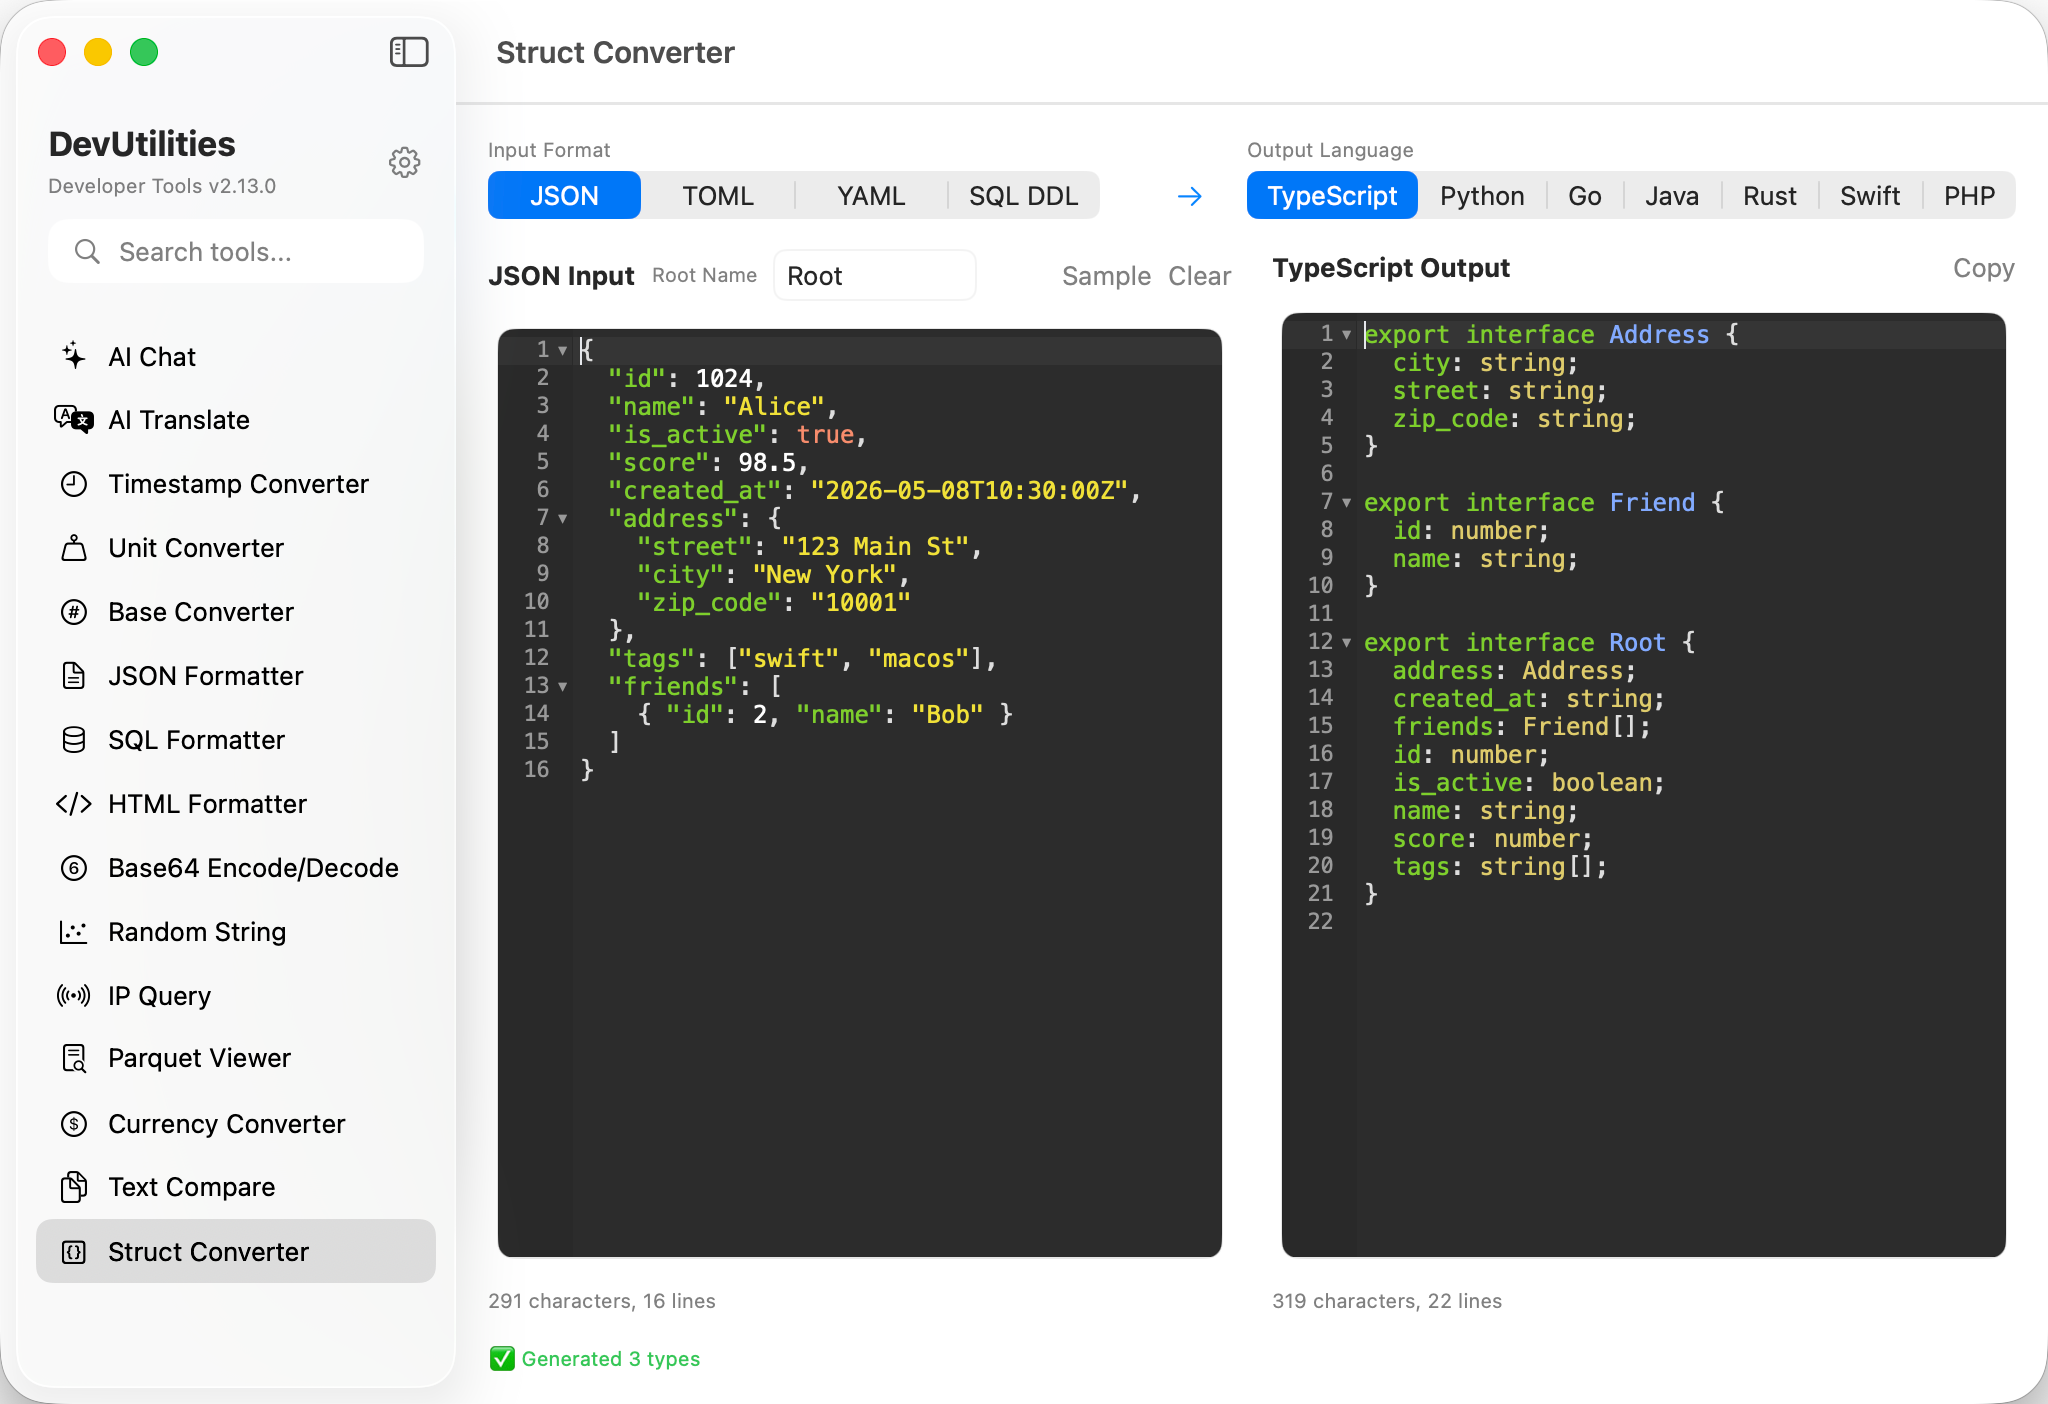Click the blue conversion arrow icon

[x=1190, y=196]
